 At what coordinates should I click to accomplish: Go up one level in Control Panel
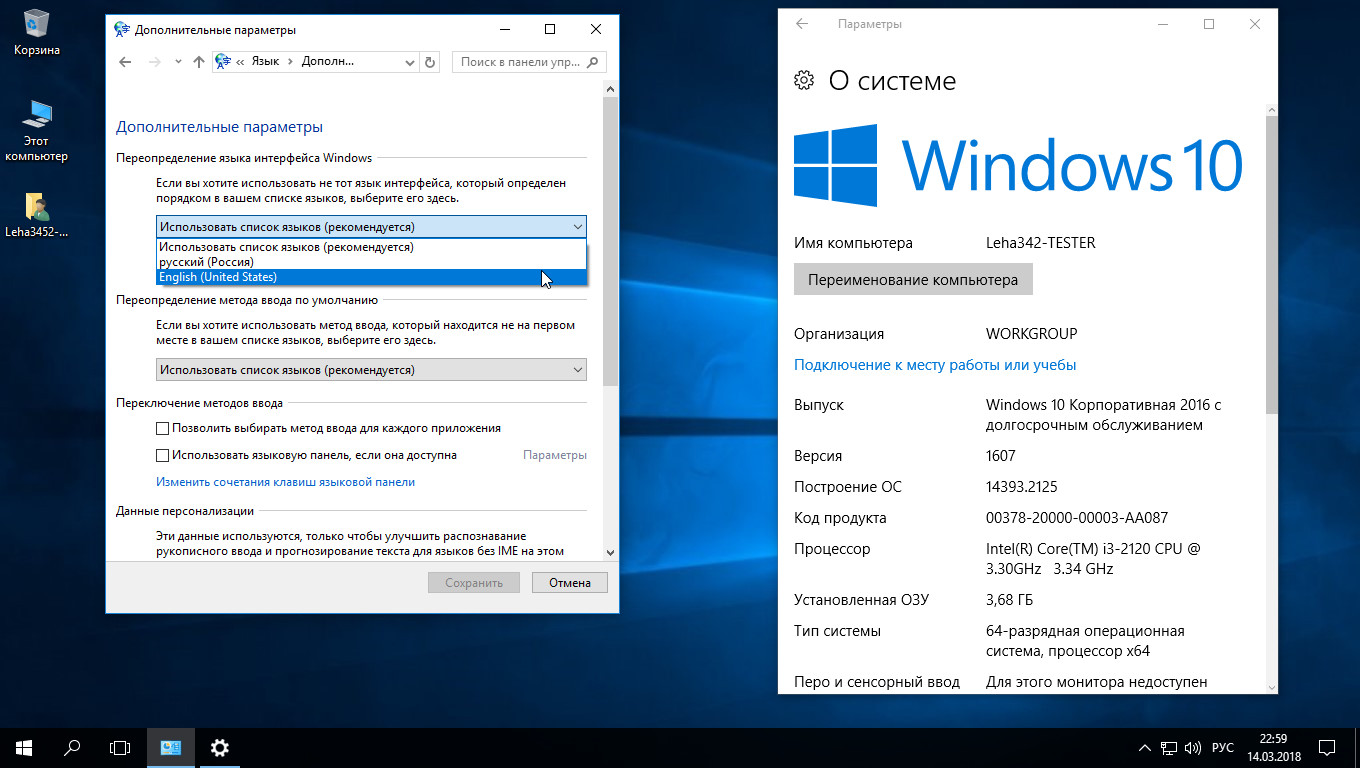[x=198, y=62]
